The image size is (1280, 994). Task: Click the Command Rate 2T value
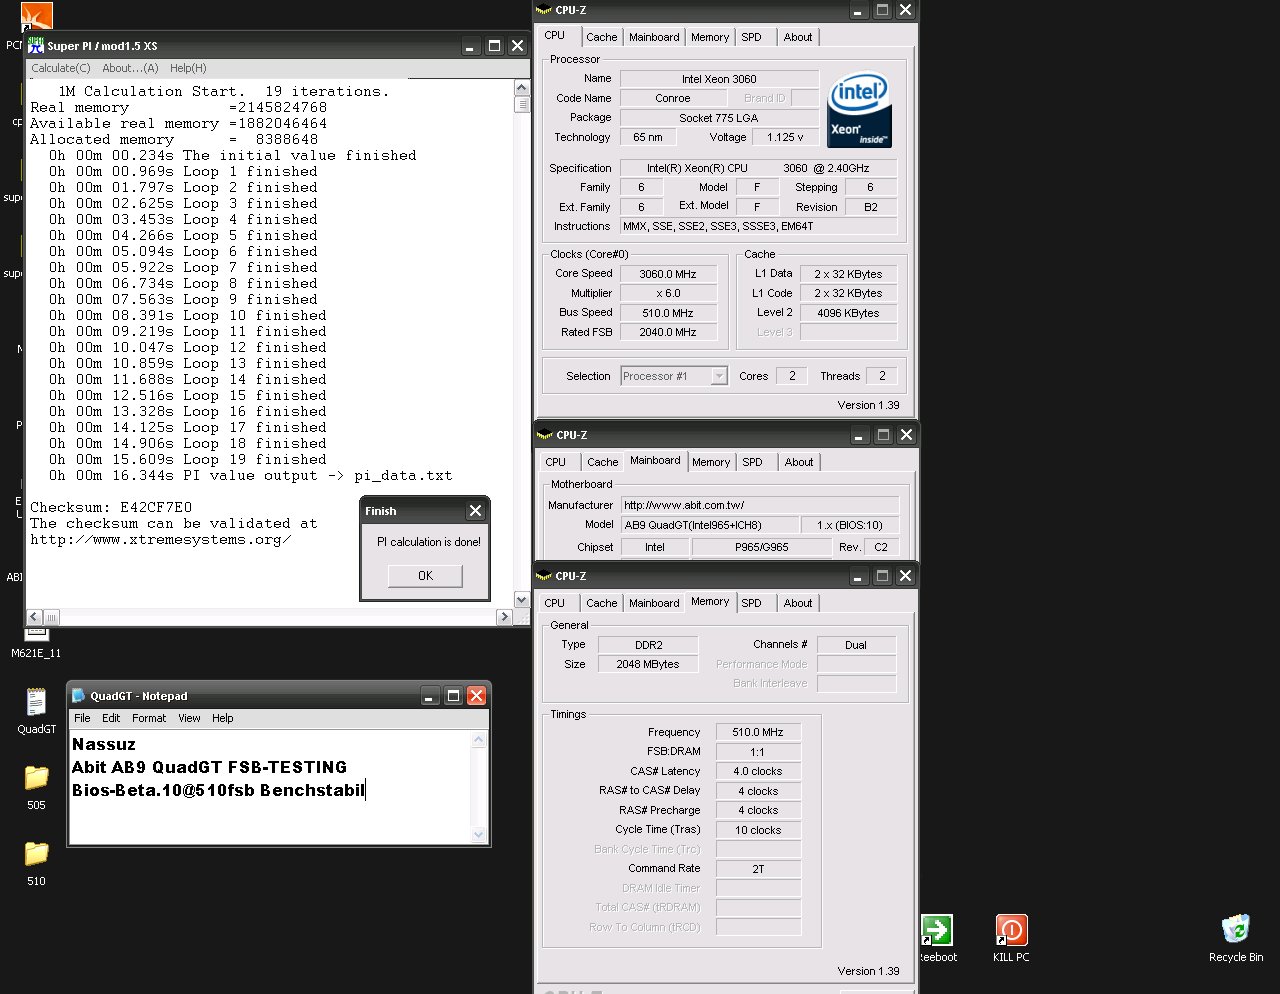(758, 869)
